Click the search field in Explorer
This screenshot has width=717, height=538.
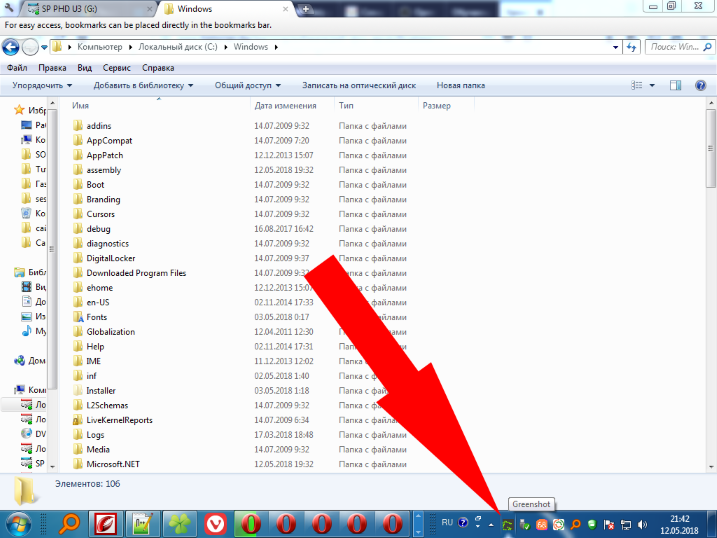point(678,47)
